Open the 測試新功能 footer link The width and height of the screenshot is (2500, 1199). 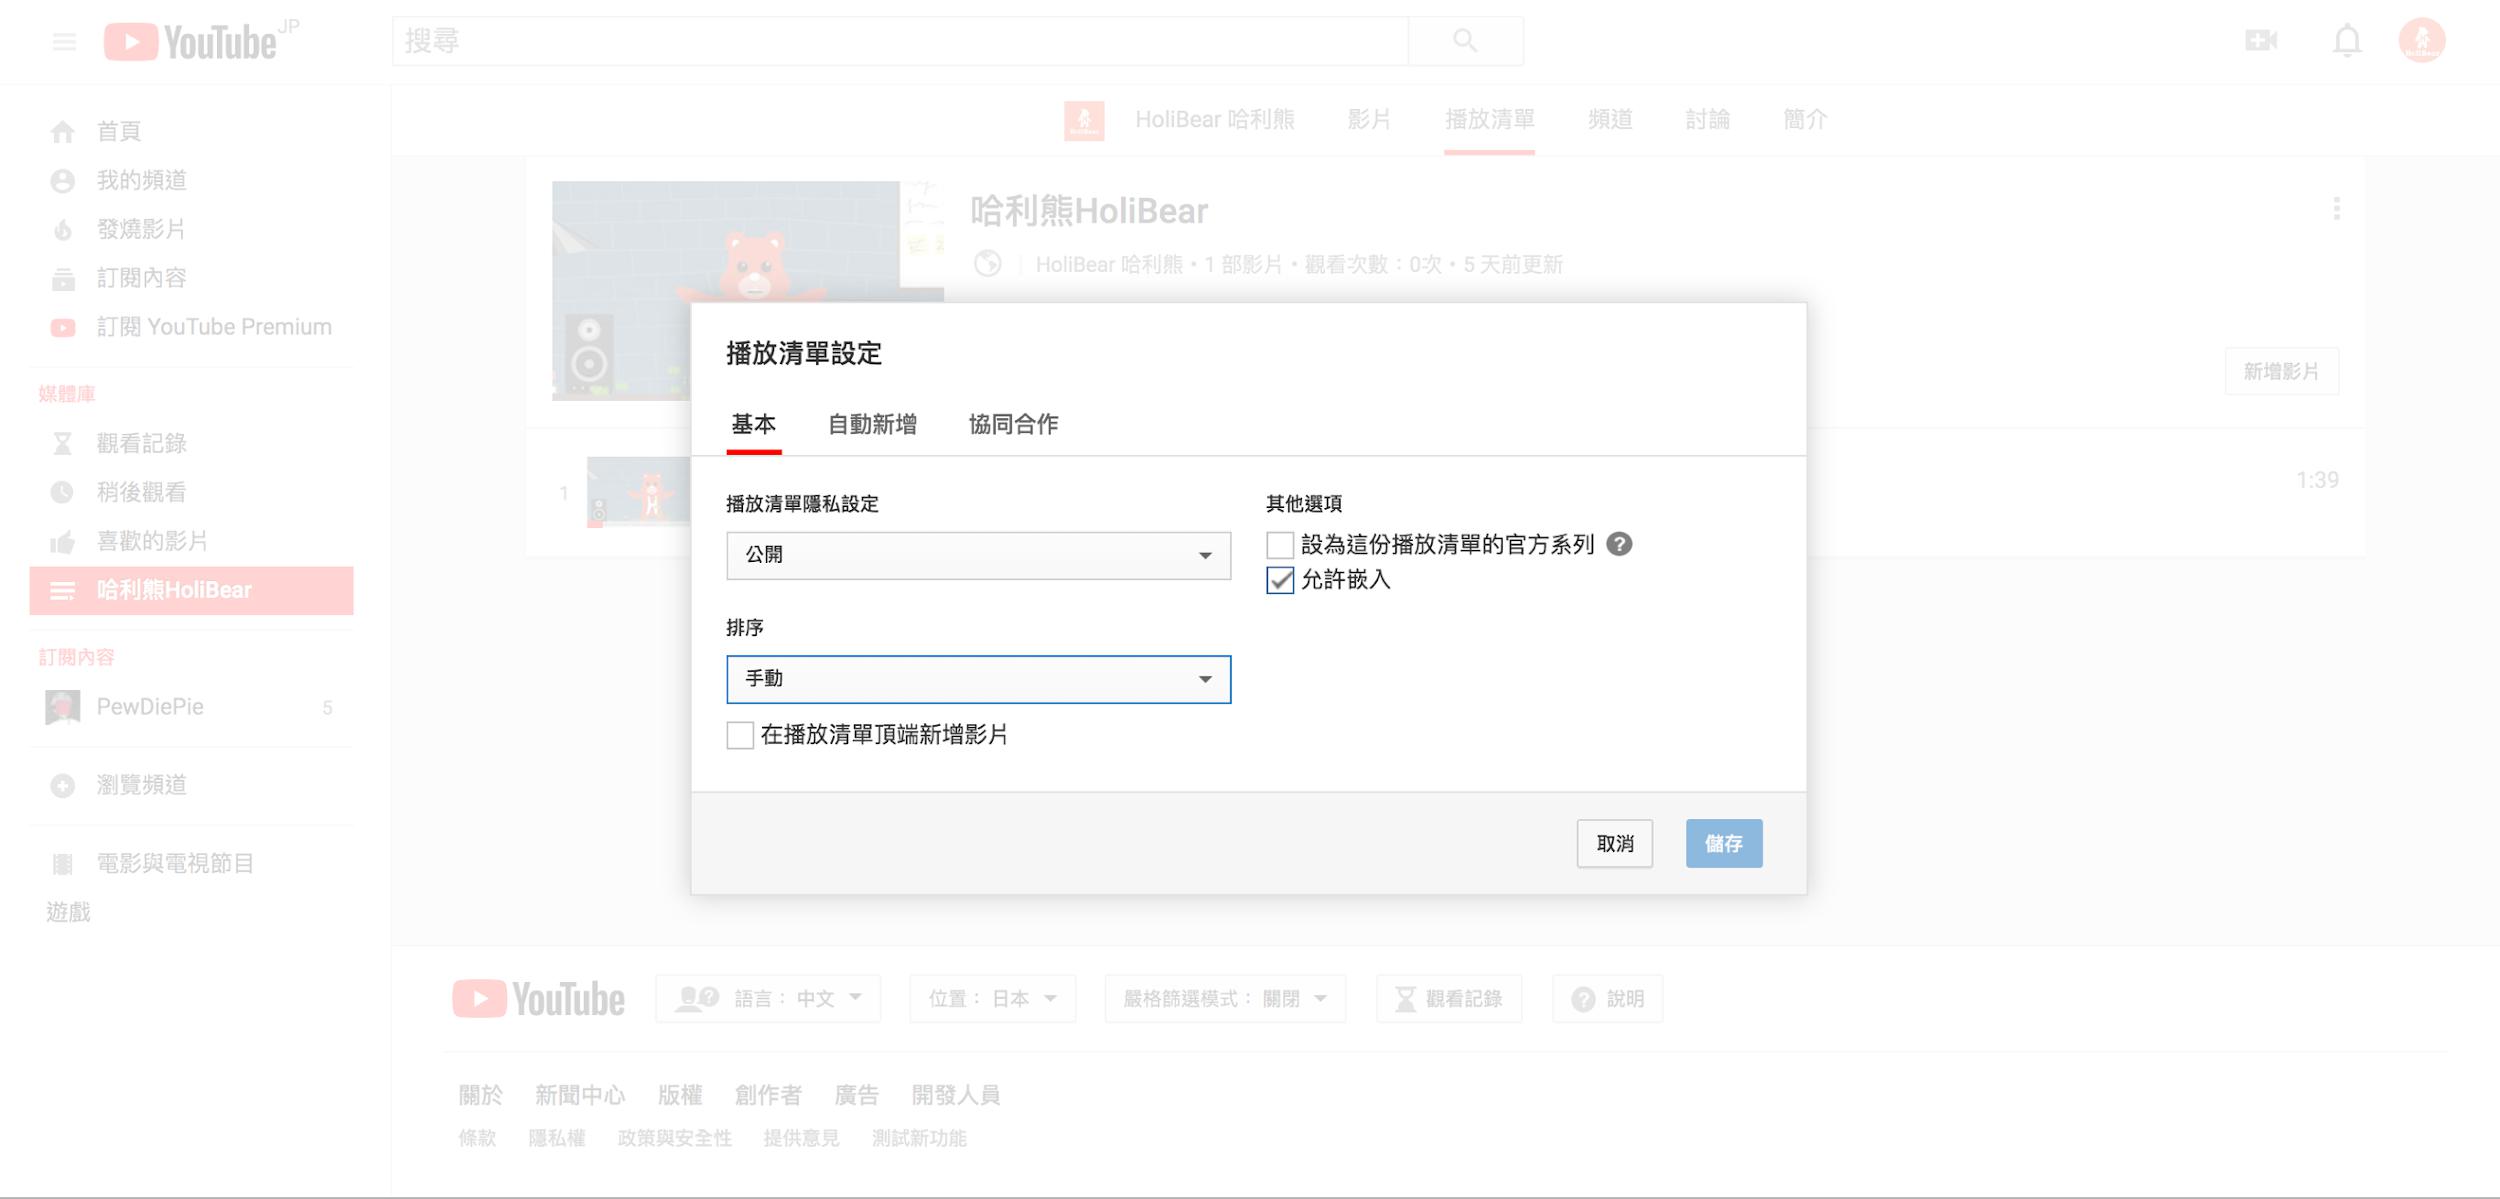[919, 1138]
